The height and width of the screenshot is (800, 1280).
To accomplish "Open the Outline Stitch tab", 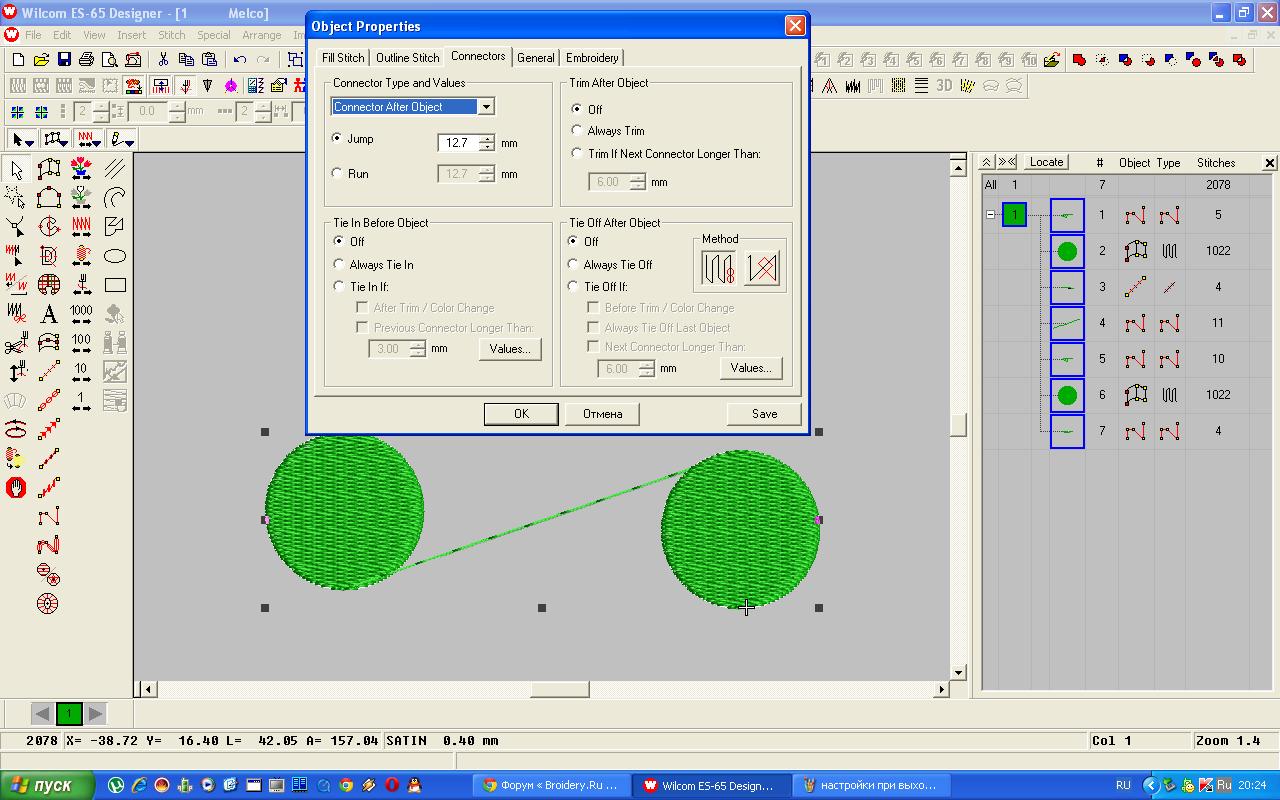I will click(x=407, y=58).
